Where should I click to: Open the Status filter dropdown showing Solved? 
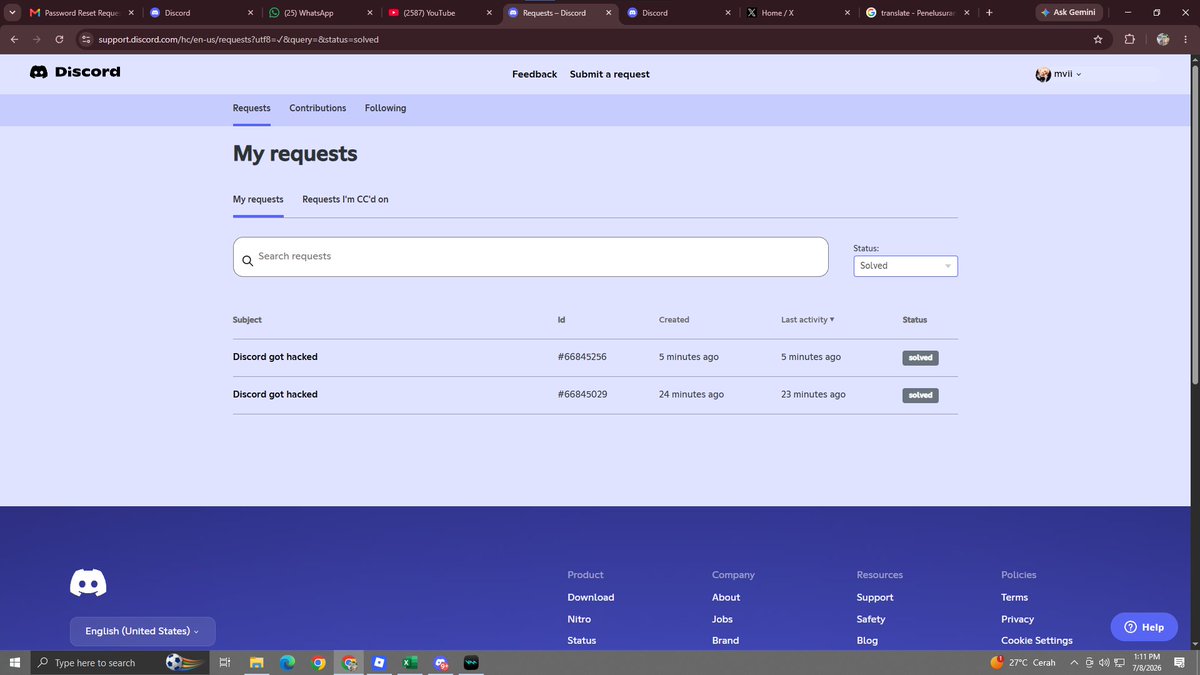click(905, 266)
